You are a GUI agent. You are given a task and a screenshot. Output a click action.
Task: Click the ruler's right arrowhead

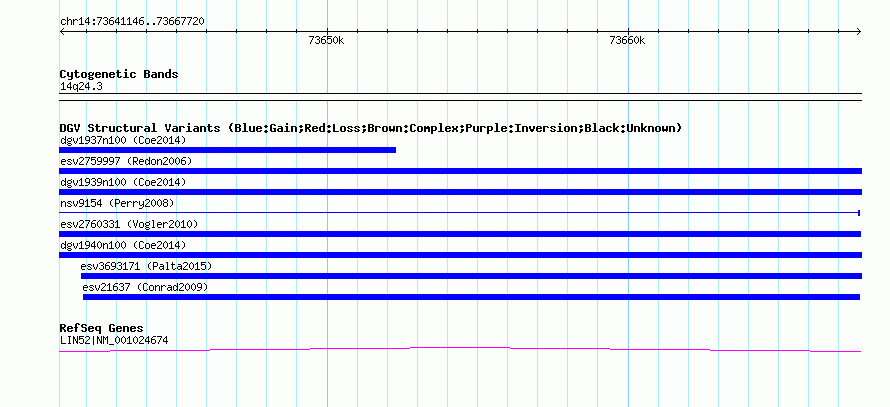click(x=859, y=32)
